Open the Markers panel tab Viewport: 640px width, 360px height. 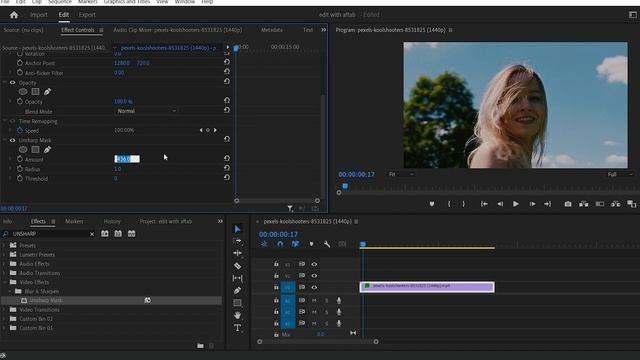tap(74, 221)
